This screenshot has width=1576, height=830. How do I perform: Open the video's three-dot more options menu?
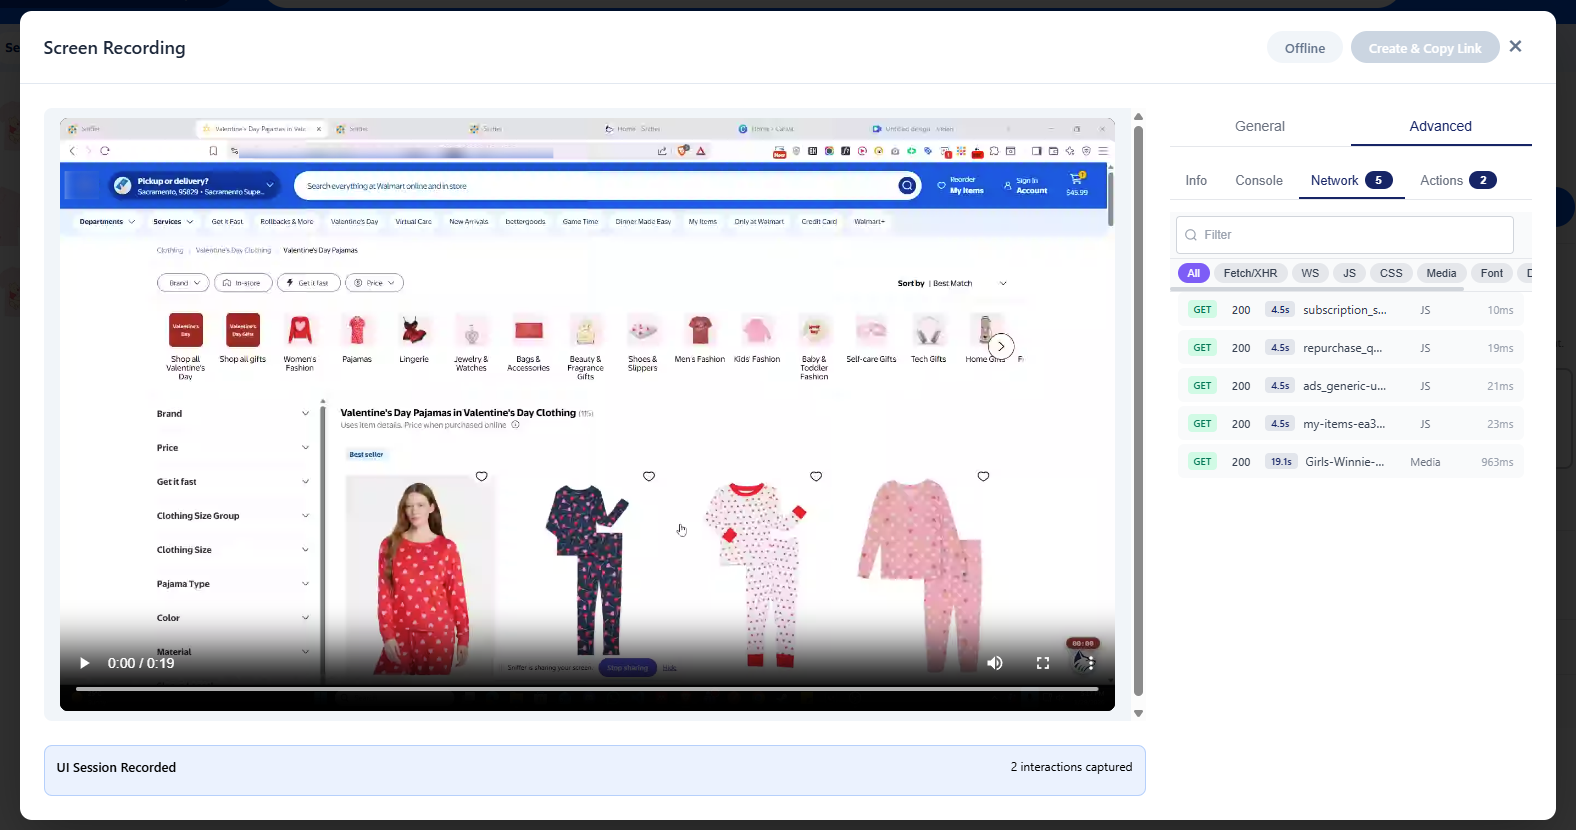(1091, 663)
